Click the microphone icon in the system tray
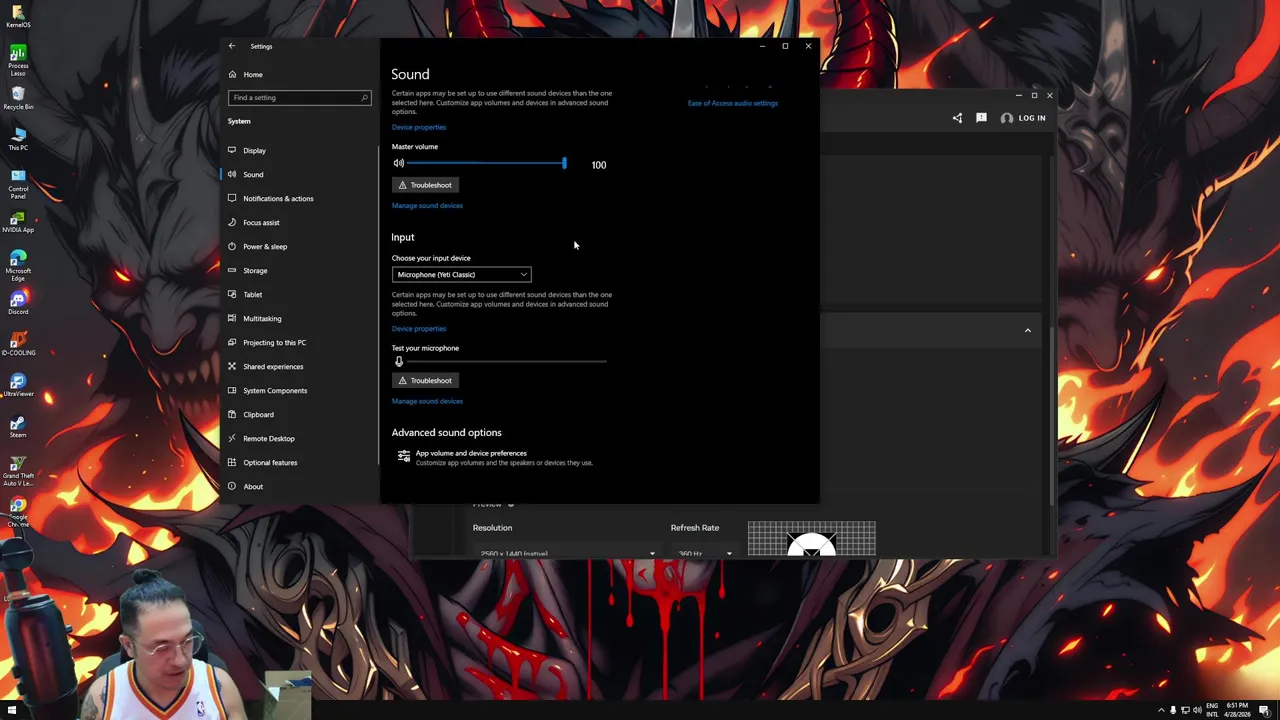The width and height of the screenshot is (1280, 720). coord(1173,710)
